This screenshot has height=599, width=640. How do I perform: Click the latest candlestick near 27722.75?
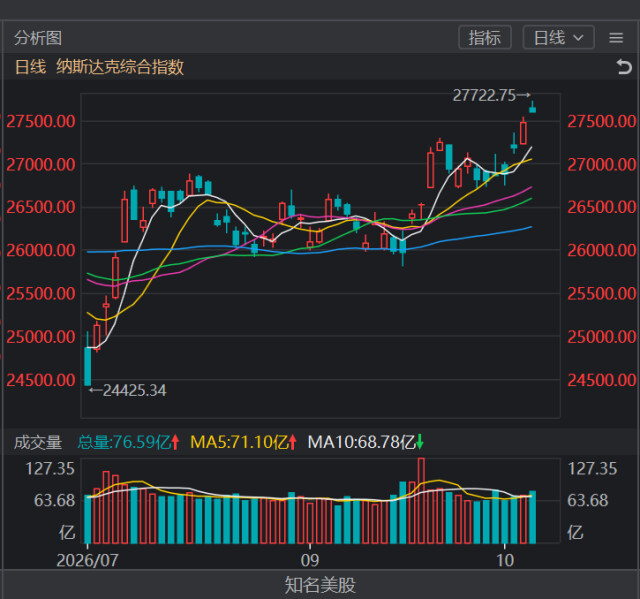click(x=532, y=108)
